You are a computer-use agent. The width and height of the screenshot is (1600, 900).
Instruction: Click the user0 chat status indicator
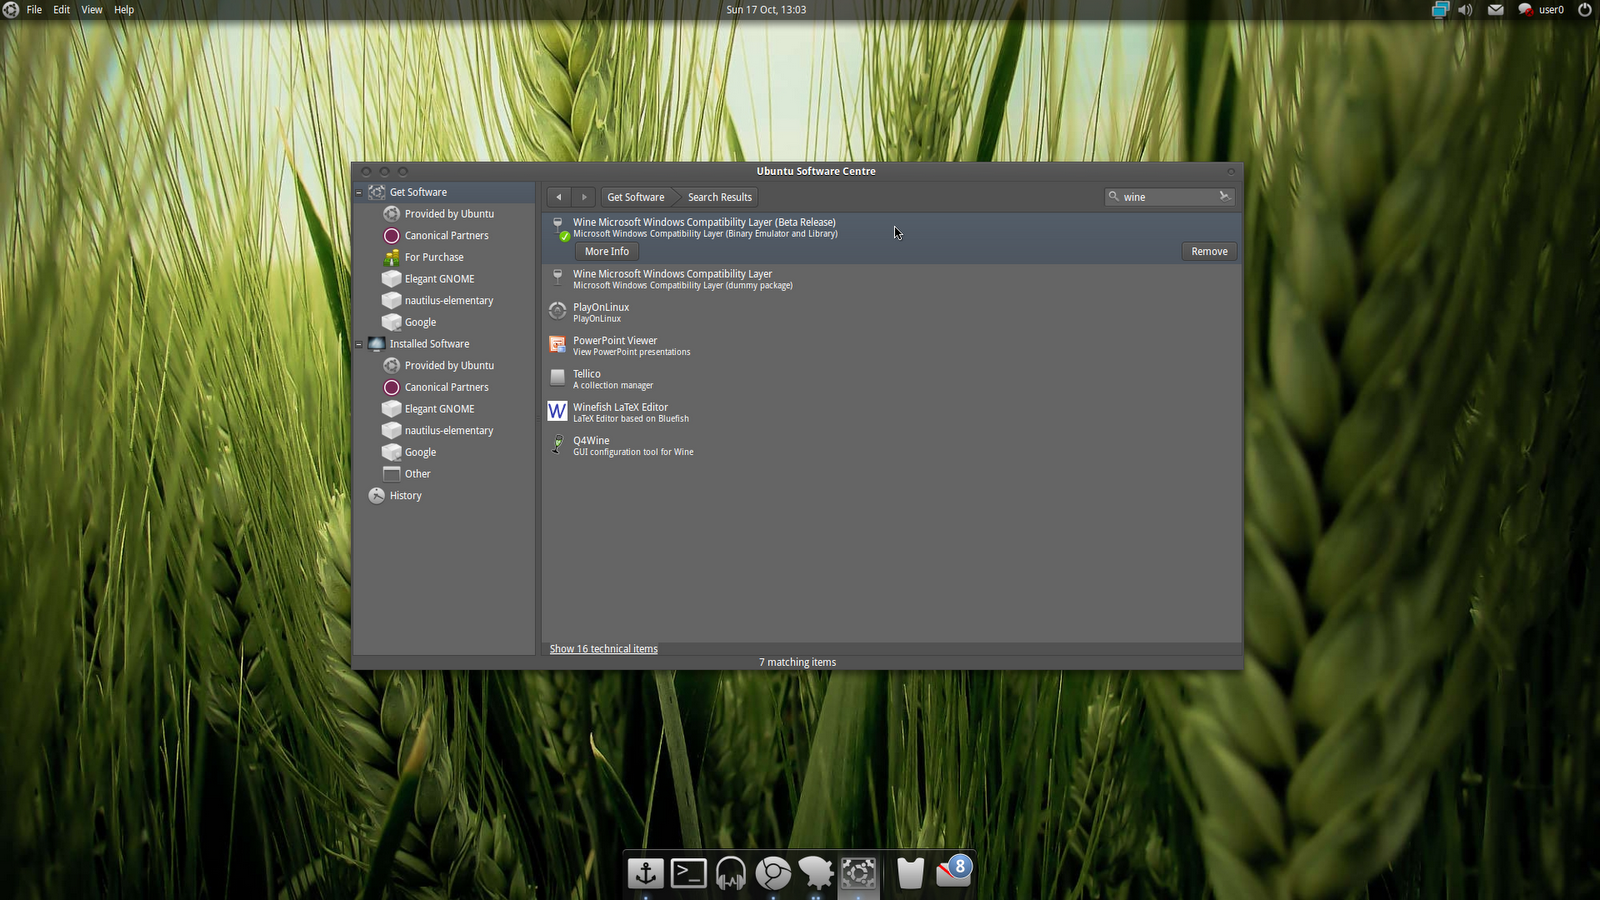pyautogui.click(x=1541, y=10)
